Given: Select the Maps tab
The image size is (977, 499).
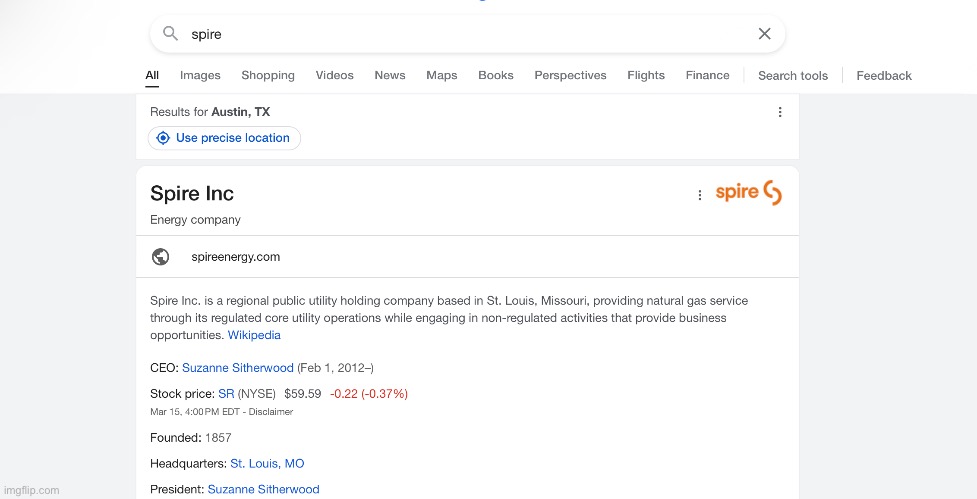Looking at the screenshot, I should [441, 75].
